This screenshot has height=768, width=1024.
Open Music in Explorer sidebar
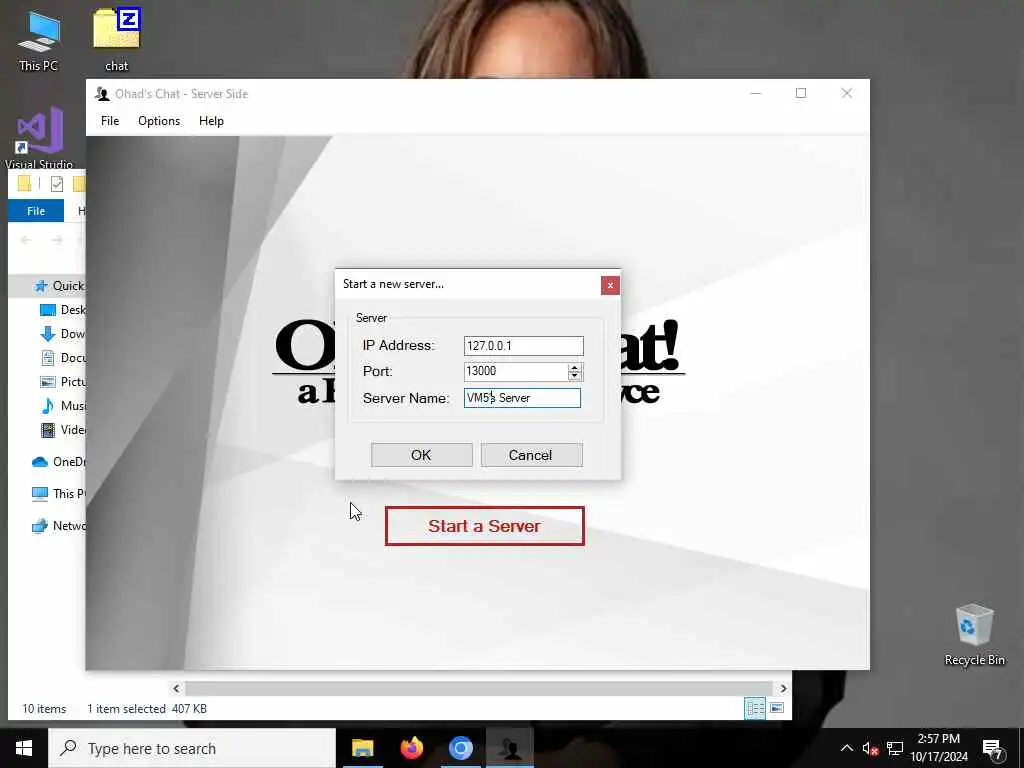click(x=63, y=406)
